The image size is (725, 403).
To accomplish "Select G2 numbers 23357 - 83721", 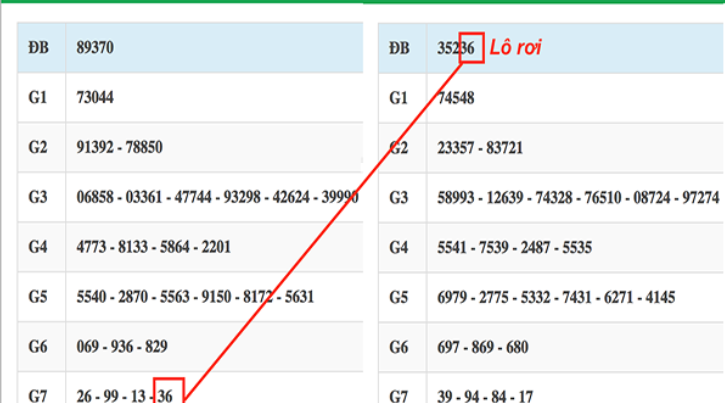I will [x=480, y=147].
